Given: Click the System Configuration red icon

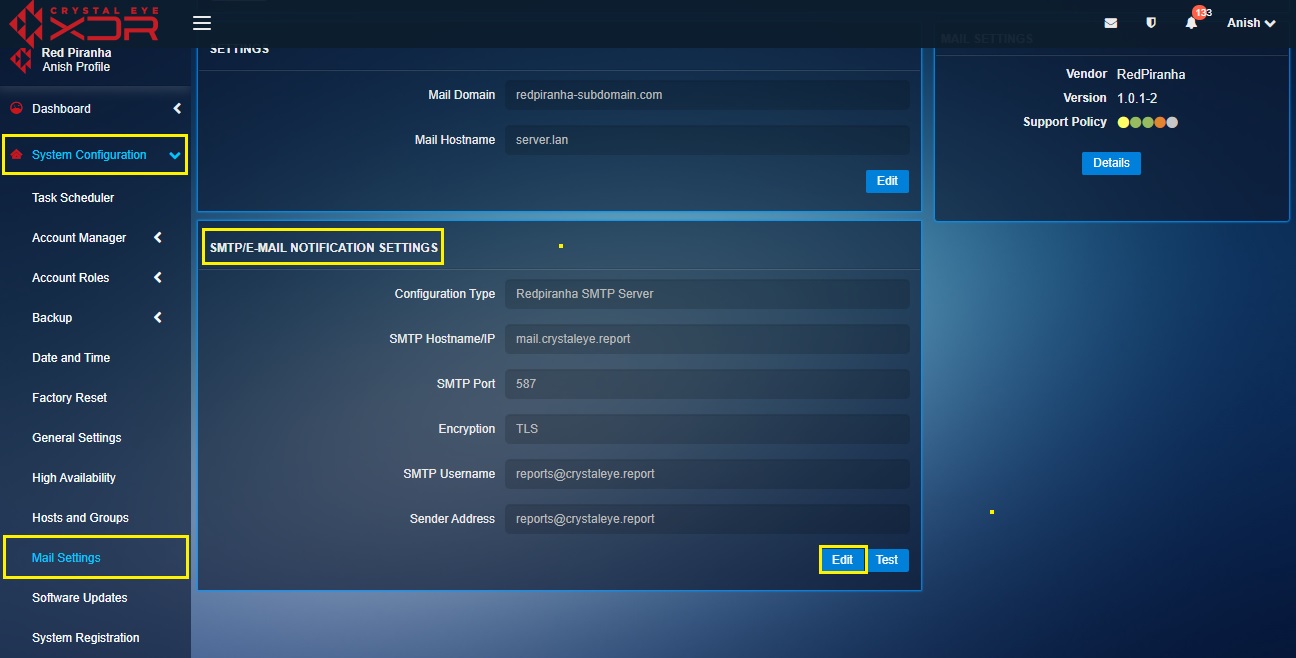Looking at the screenshot, I should [x=16, y=155].
